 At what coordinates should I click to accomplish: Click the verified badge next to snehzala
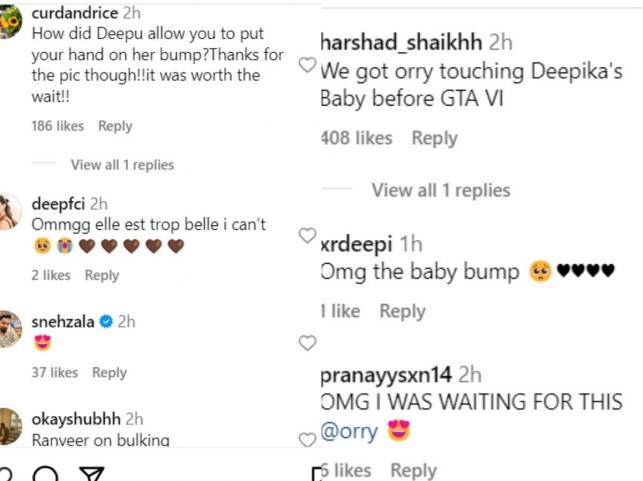(x=103, y=322)
